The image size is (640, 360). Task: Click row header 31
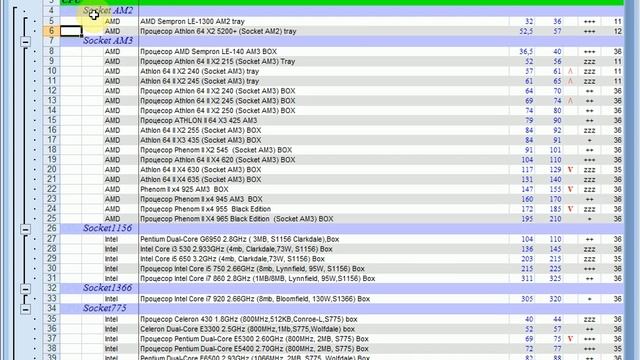[x=51, y=278]
